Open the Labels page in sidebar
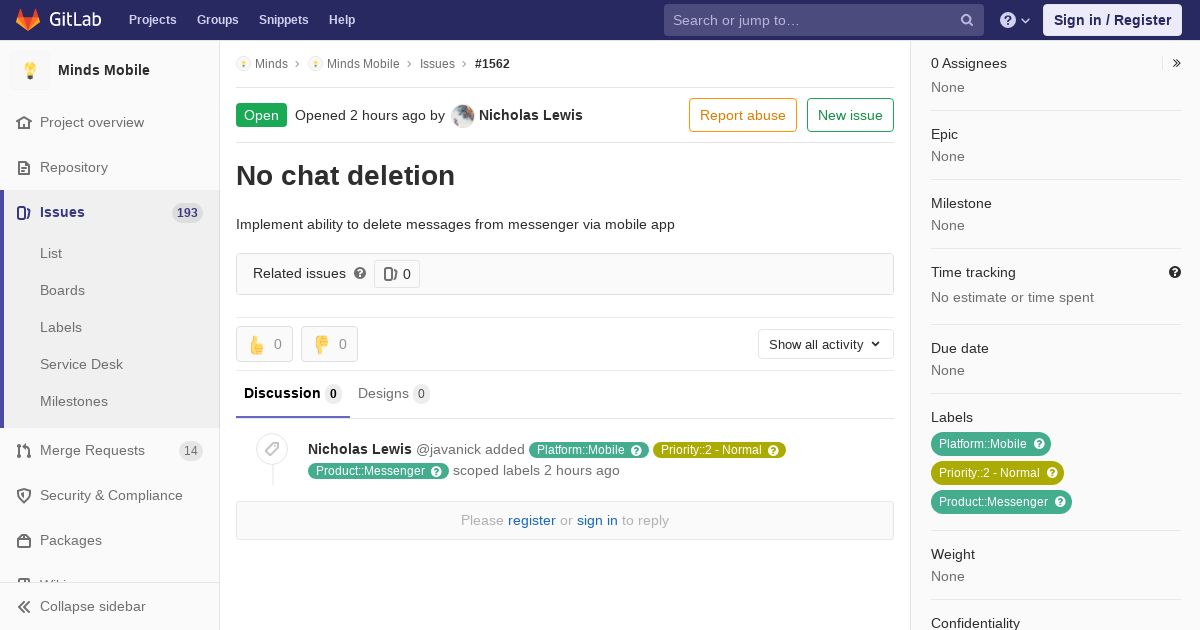The image size is (1200, 630). (x=61, y=327)
